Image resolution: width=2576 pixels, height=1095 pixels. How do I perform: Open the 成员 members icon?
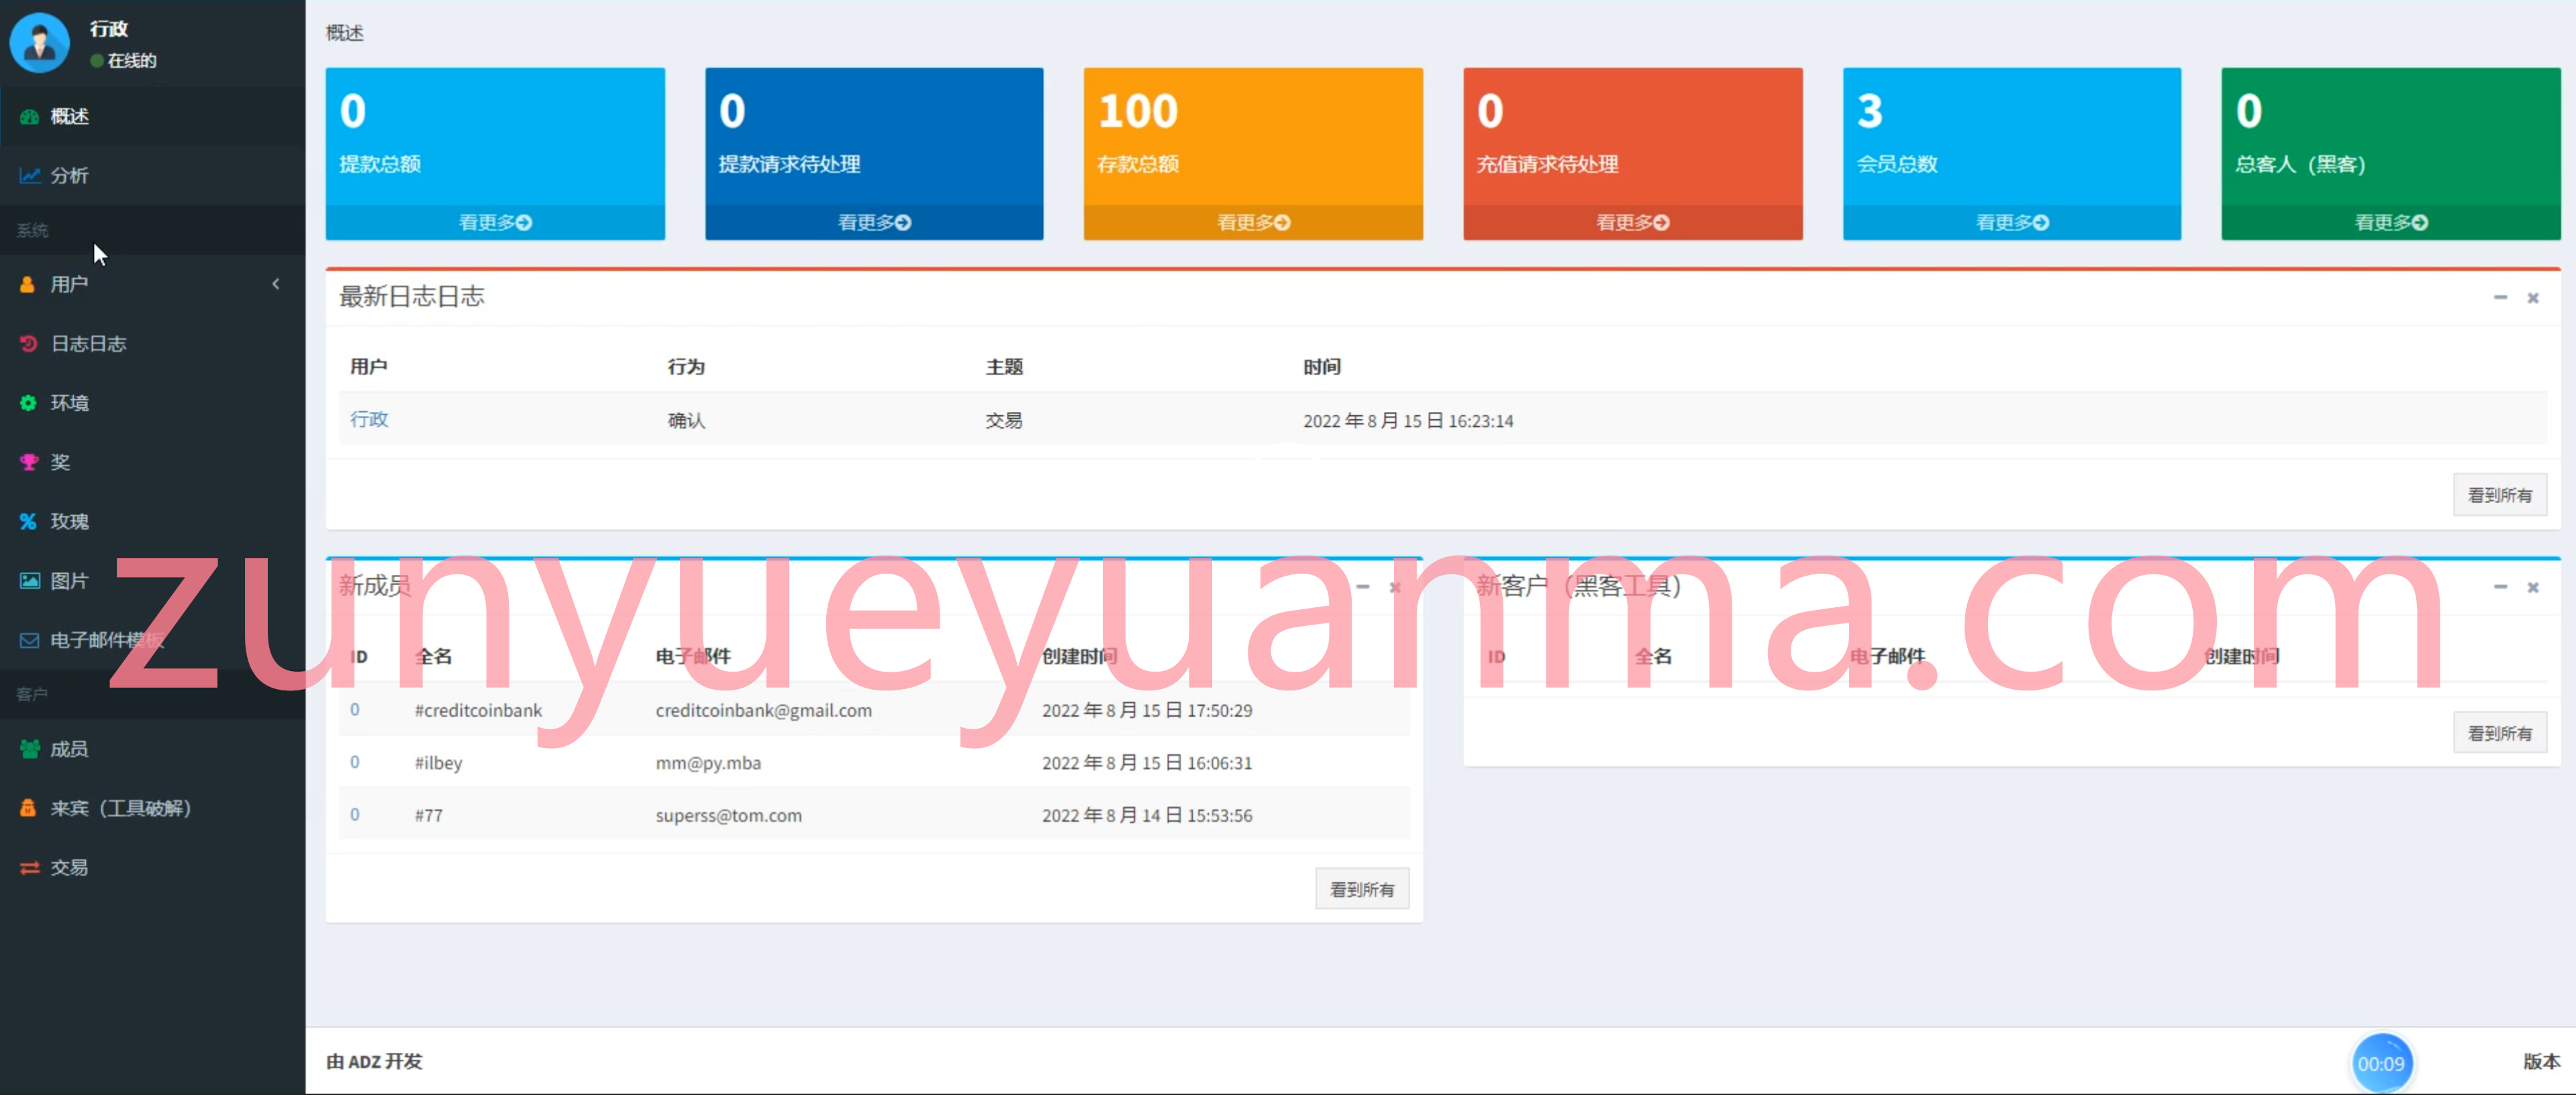point(30,749)
